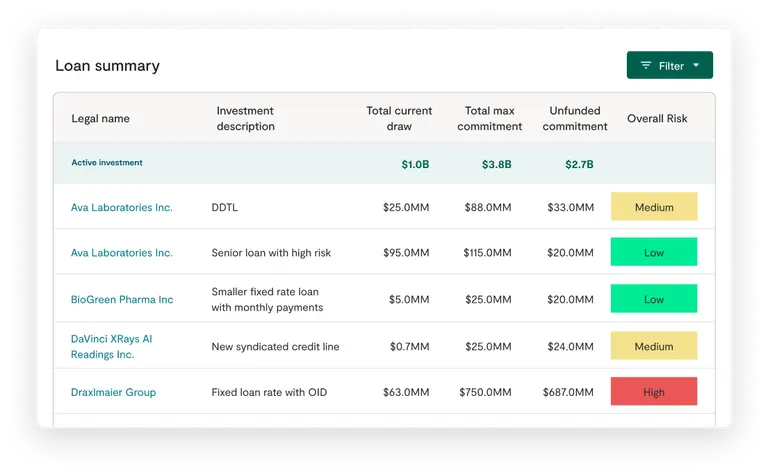Click the $1.0B total current draw value
Viewport: 768px width, 473px height.
pyautogui.click(x=415, y=165)
